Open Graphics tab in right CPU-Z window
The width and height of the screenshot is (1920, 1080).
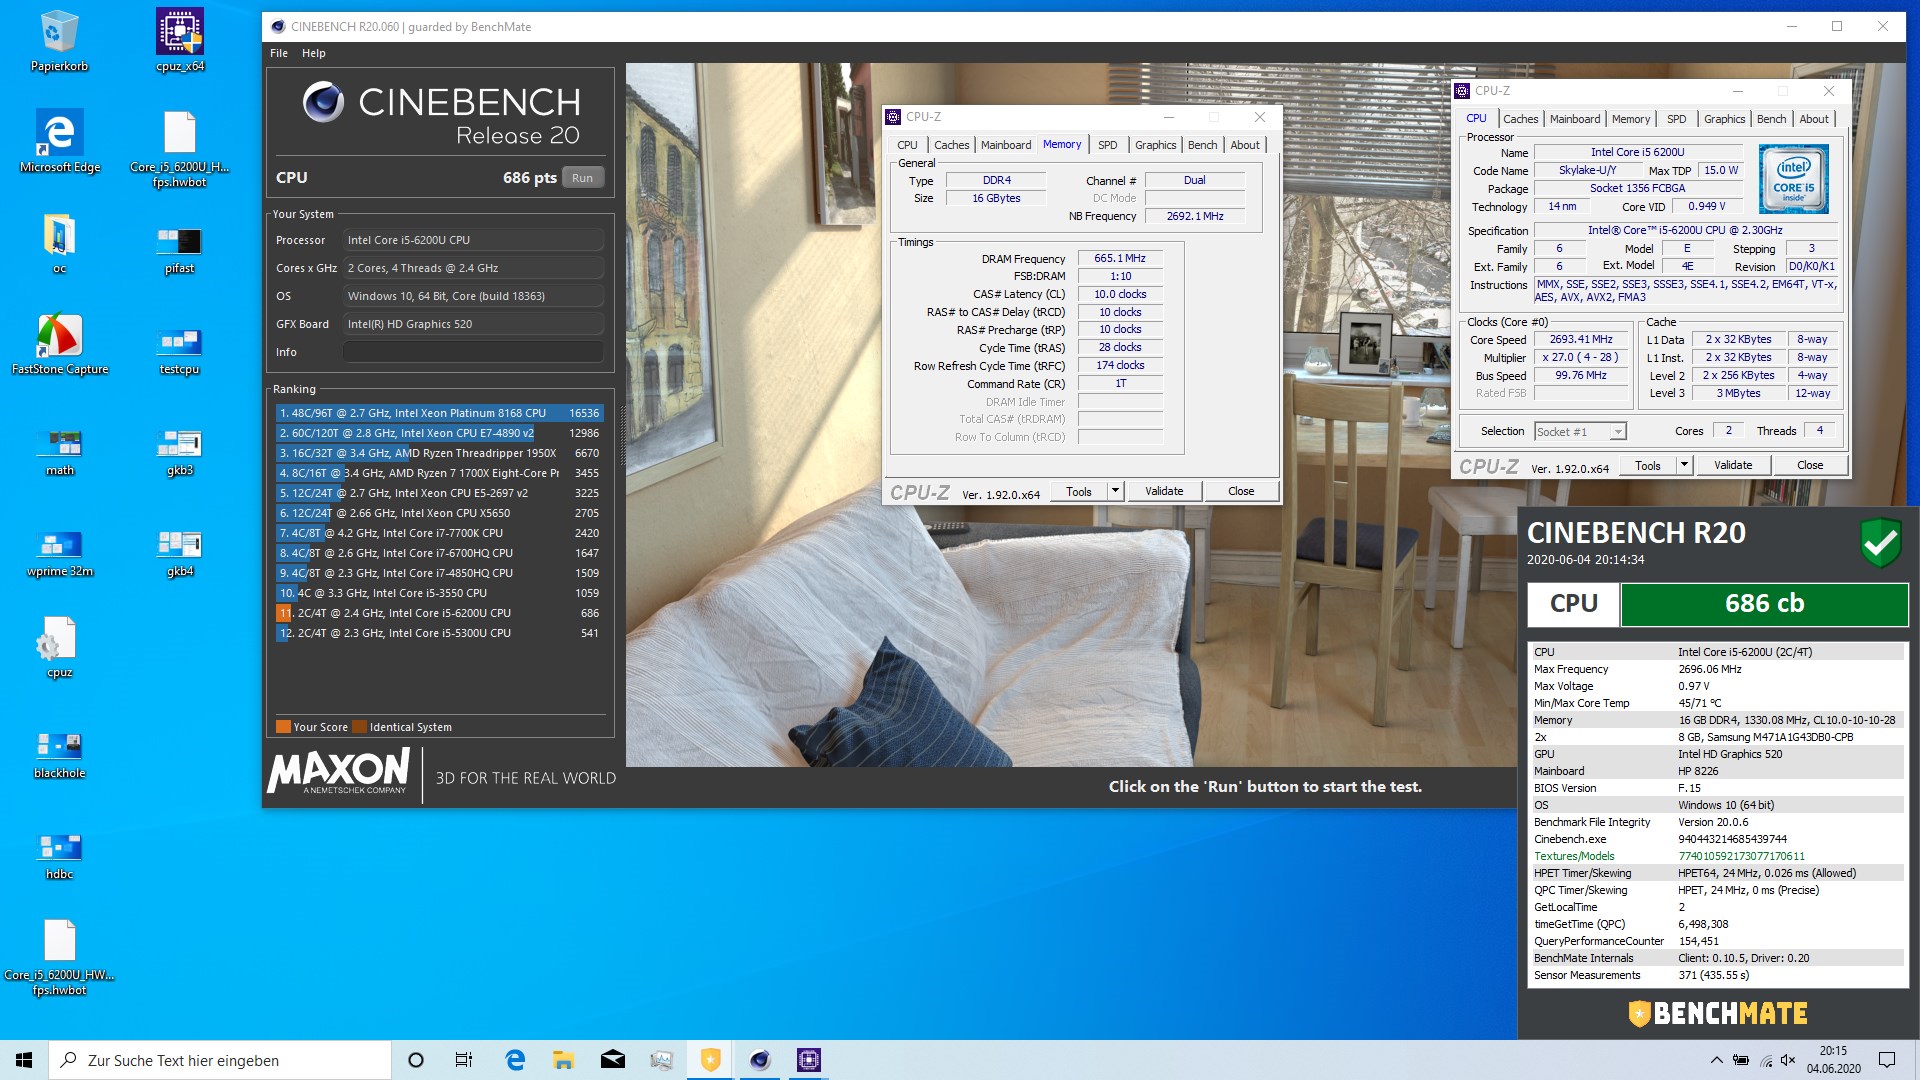[1724, 119]
